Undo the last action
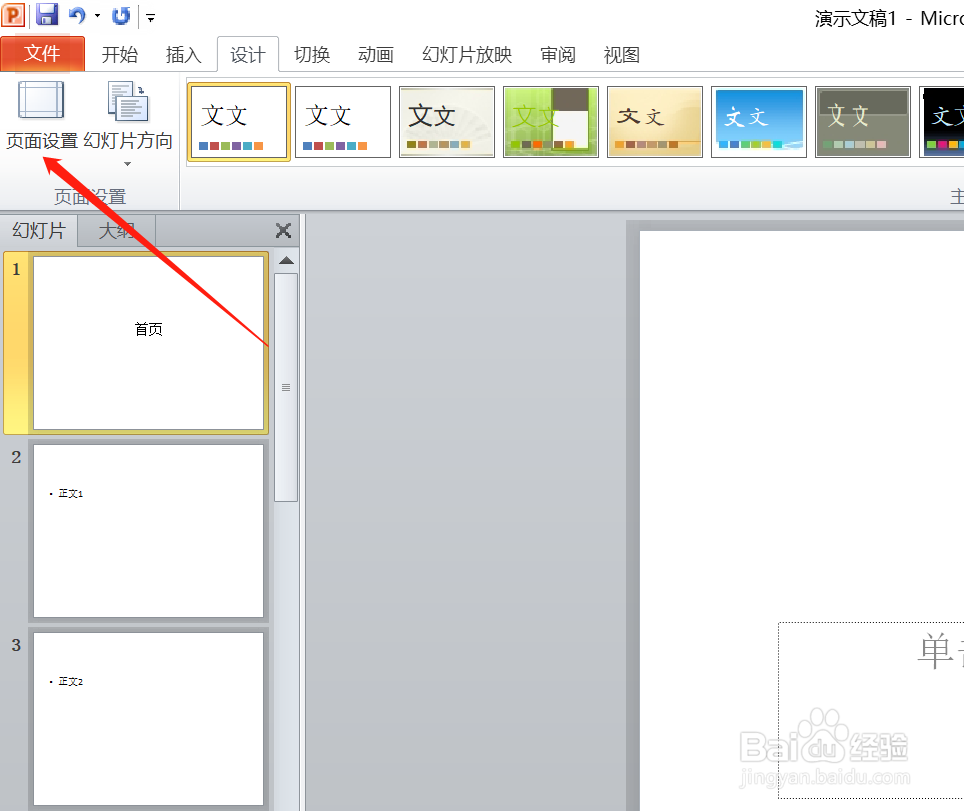The height and width of the screenshot is (811, 964). point(77,15)
